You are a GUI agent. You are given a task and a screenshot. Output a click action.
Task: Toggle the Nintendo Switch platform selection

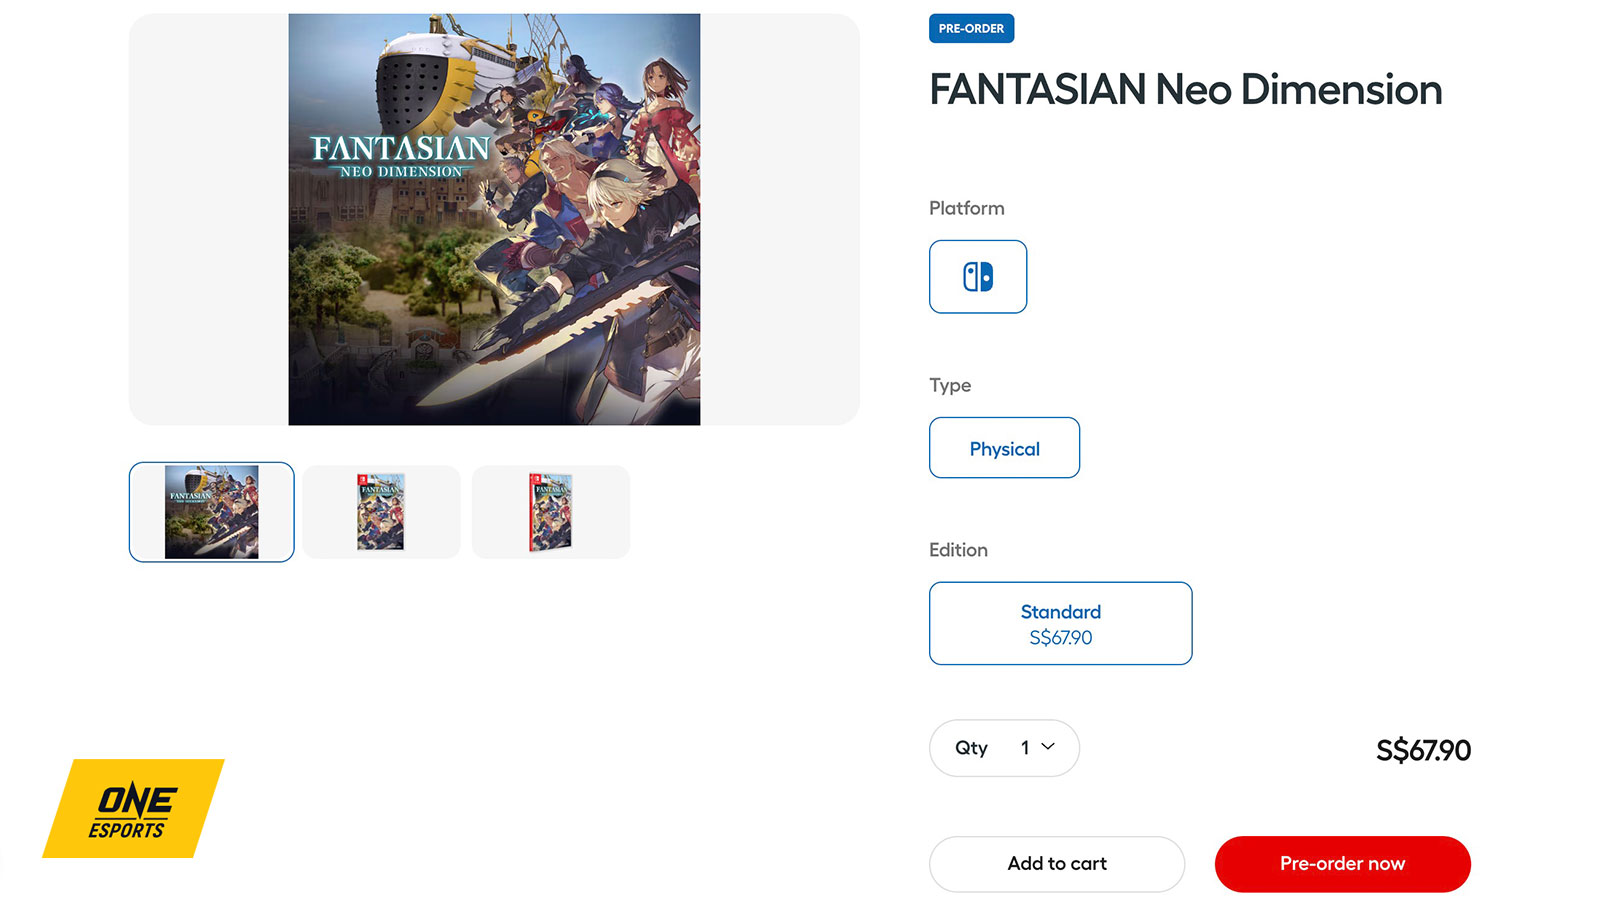[978, 277]
